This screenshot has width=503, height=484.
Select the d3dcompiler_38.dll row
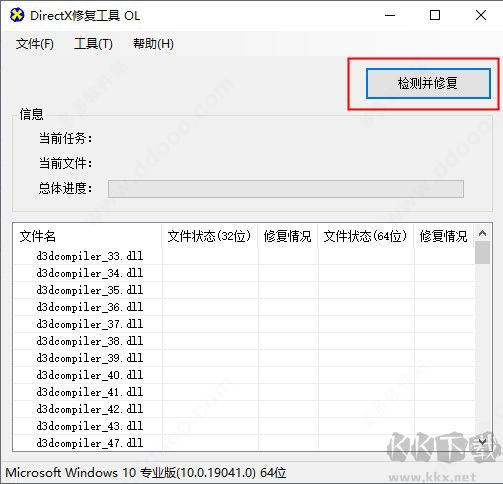pyautogui.click(x=244, y=341)
